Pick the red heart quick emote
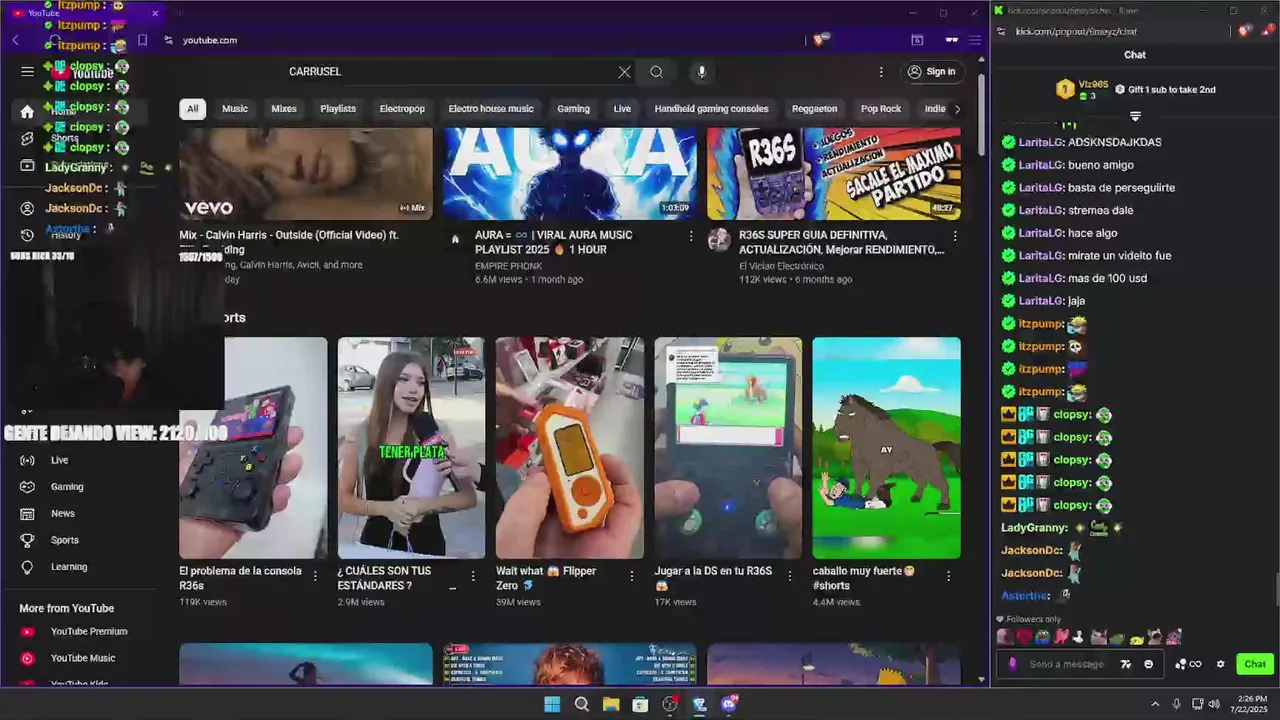Screen dimensions: 1280x720 click(1024, 637)
